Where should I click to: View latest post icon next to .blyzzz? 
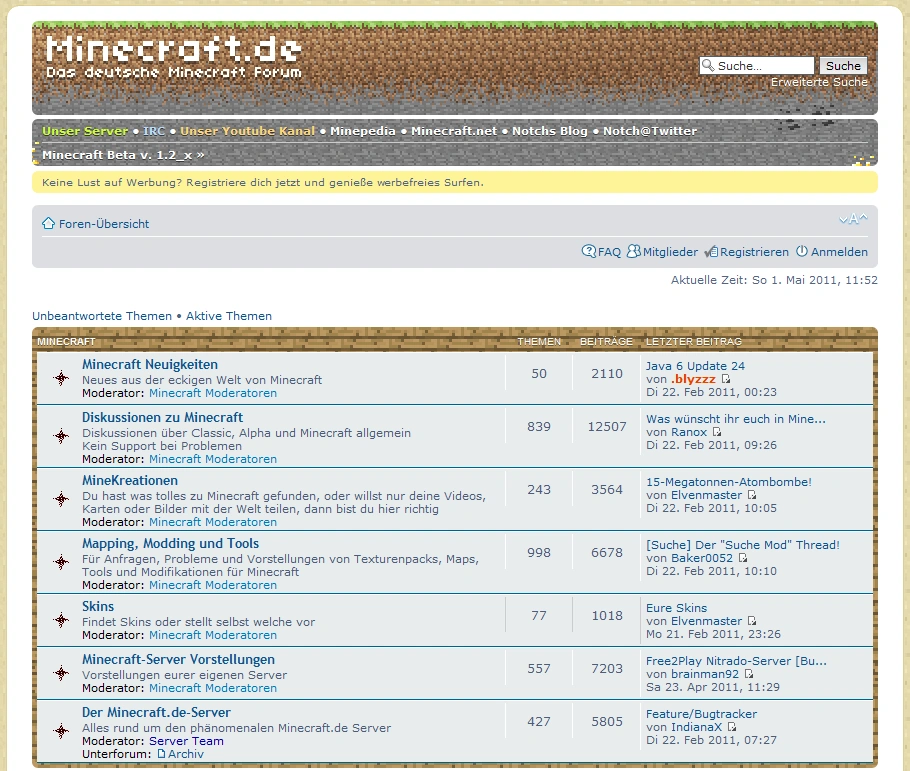point(725,379)
